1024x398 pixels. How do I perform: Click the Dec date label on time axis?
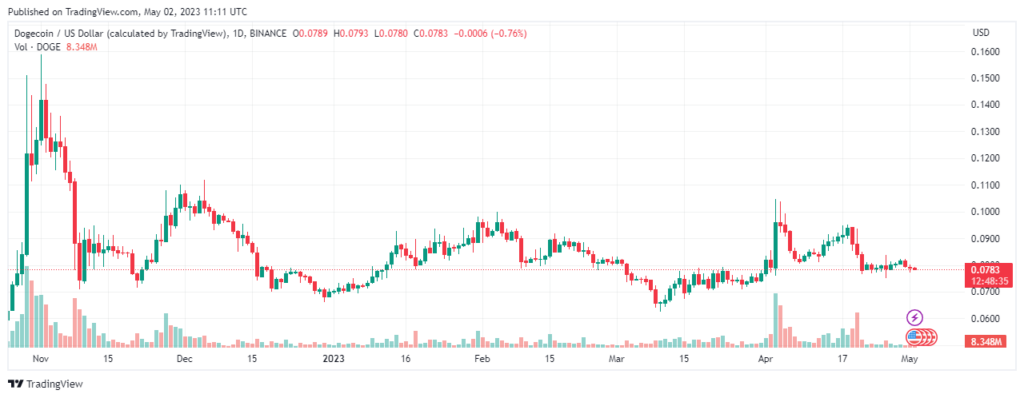coord(184,359)
